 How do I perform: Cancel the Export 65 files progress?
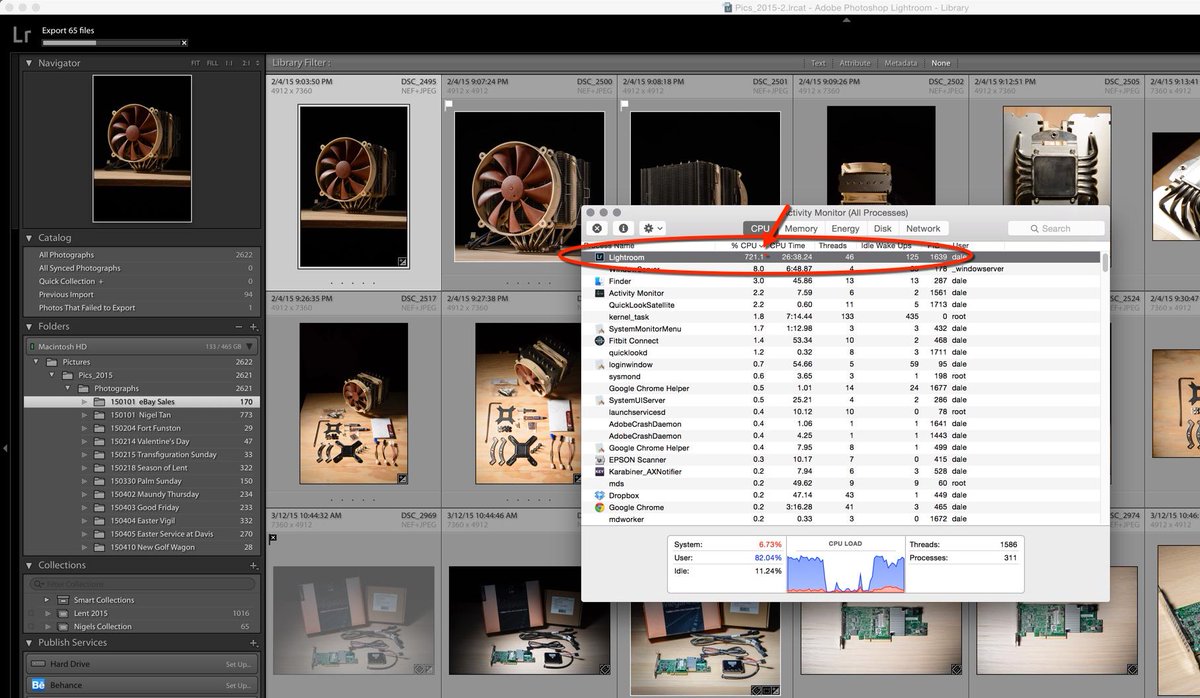pos(183,43)
